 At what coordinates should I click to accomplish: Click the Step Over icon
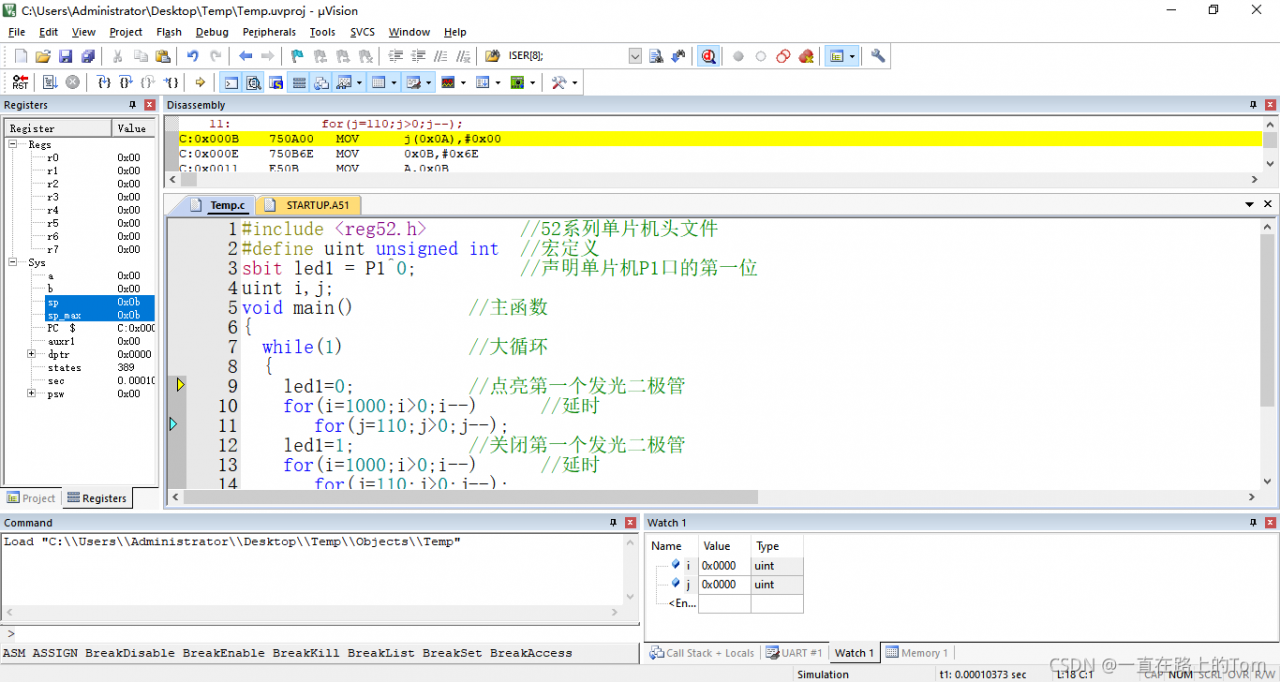coord(126,83)
